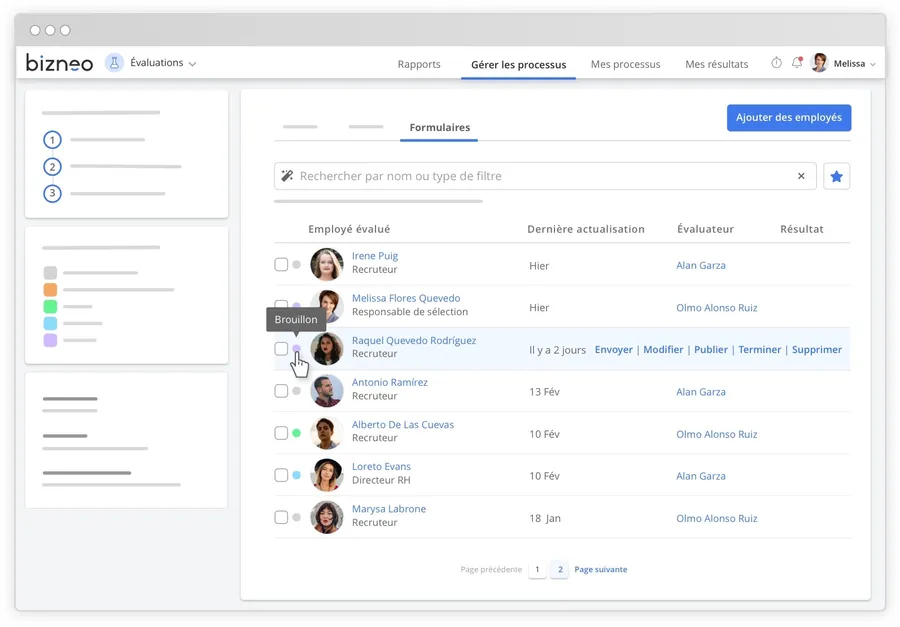Click Publier for Raquel Quevedo Rodríguez
900x627 pixels.
click(710, 350)
